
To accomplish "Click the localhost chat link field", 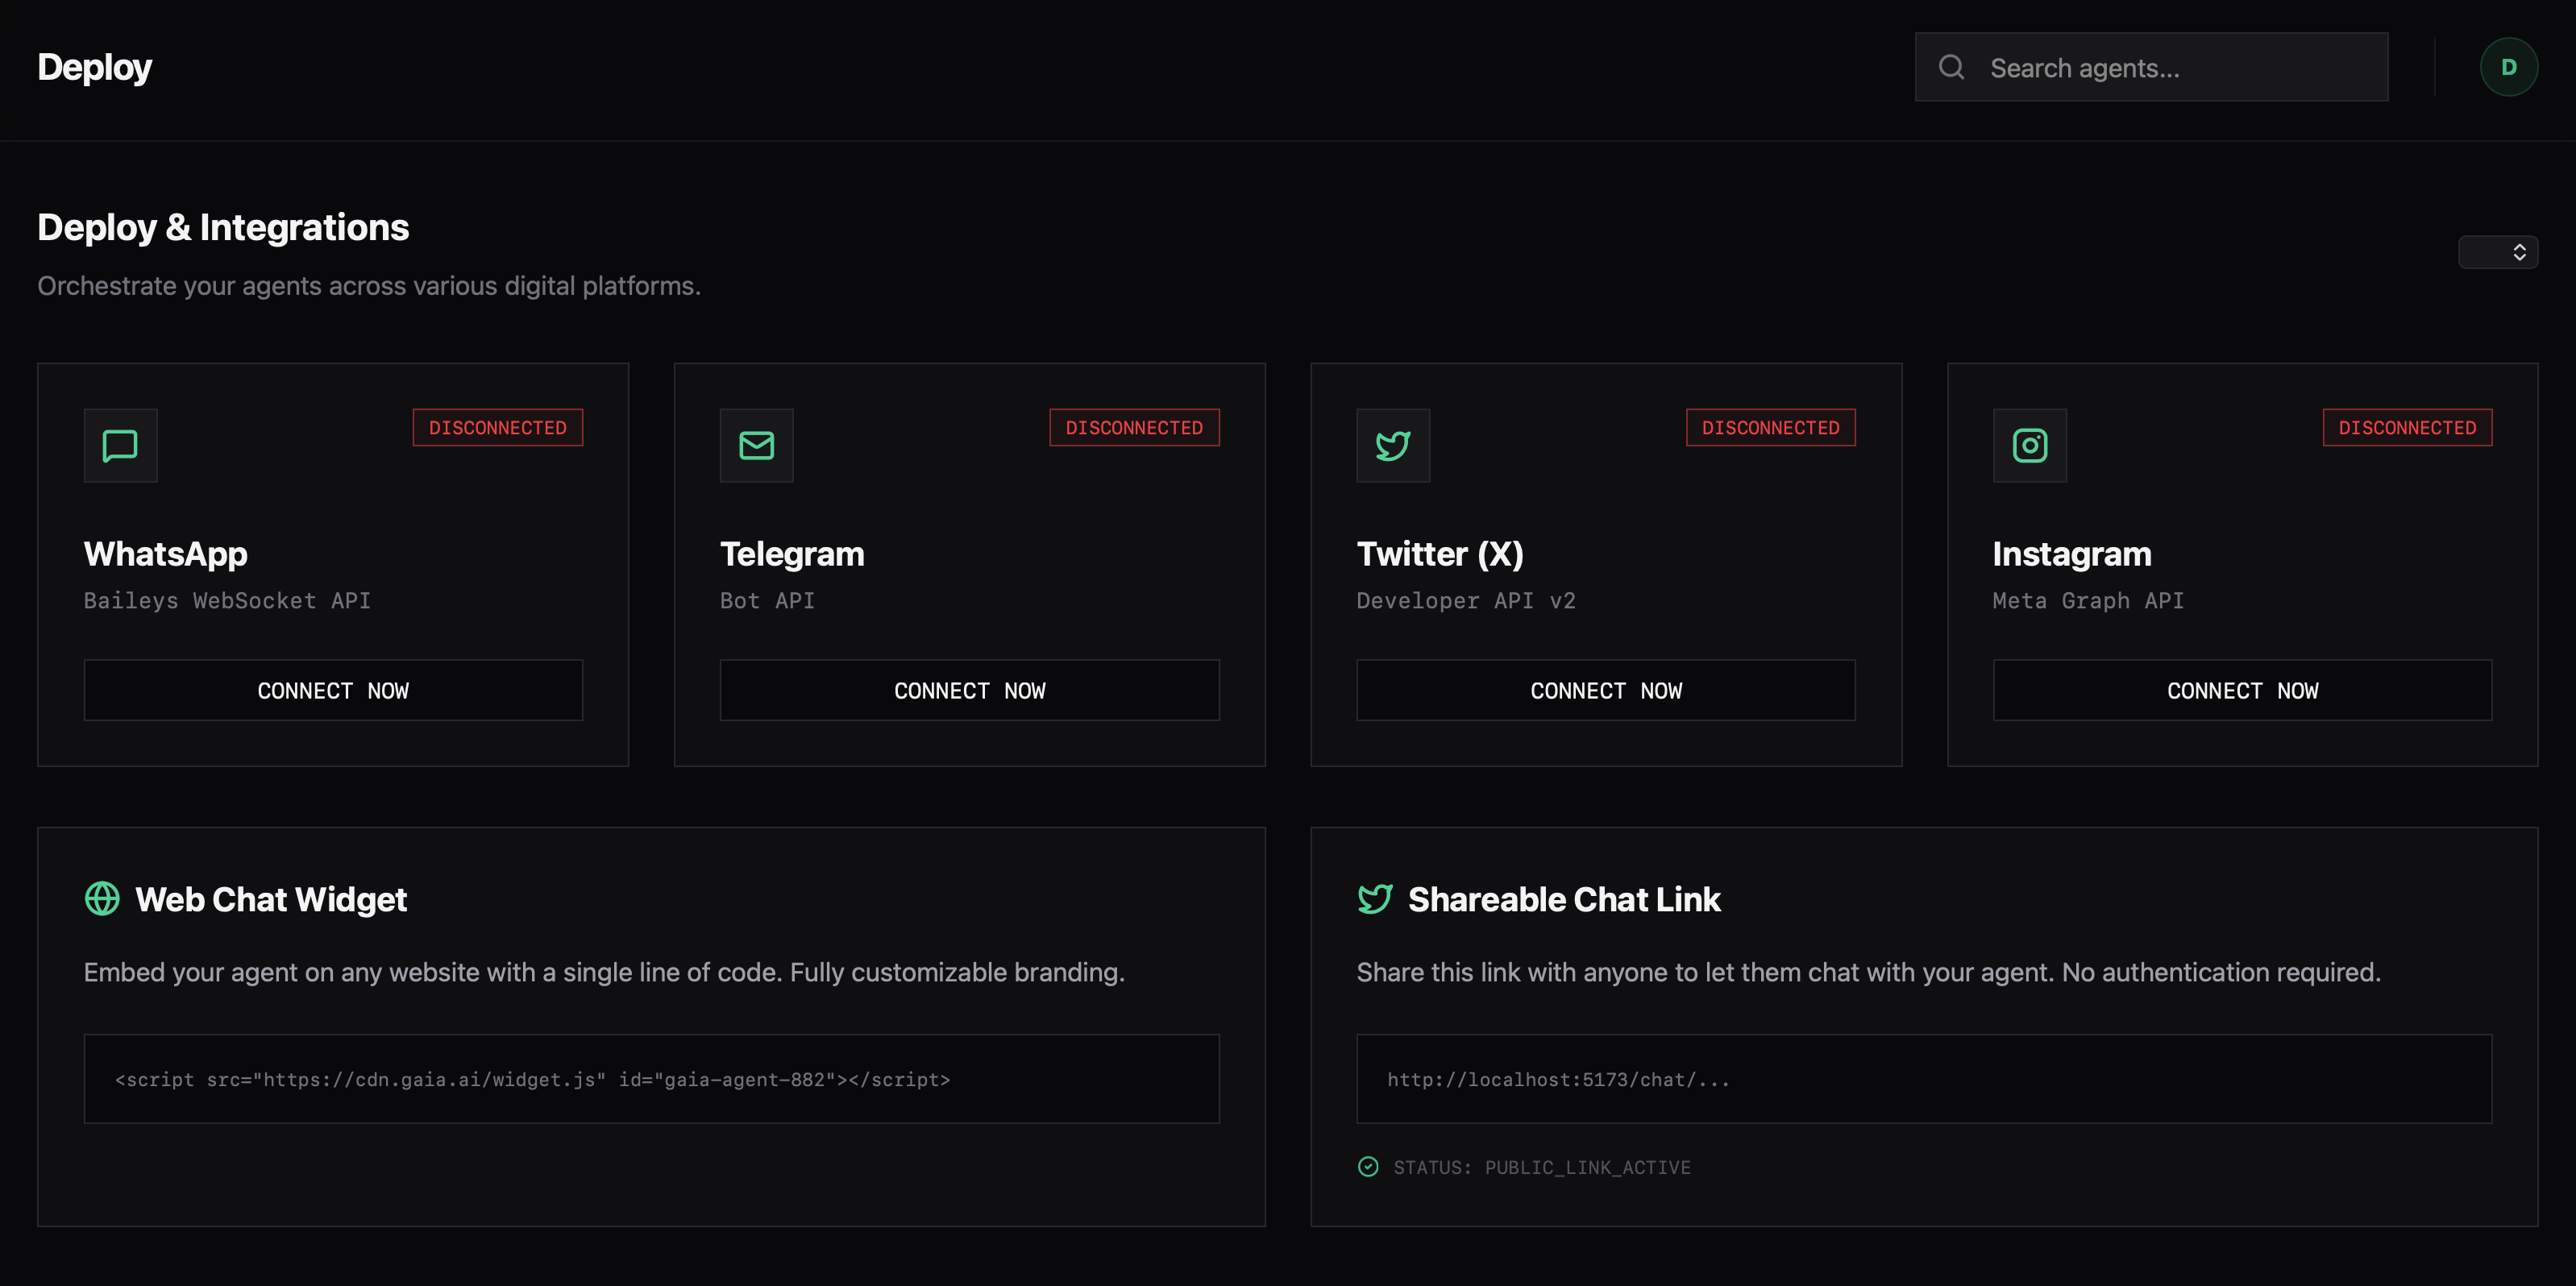I will click(x=1923, y=1079).
